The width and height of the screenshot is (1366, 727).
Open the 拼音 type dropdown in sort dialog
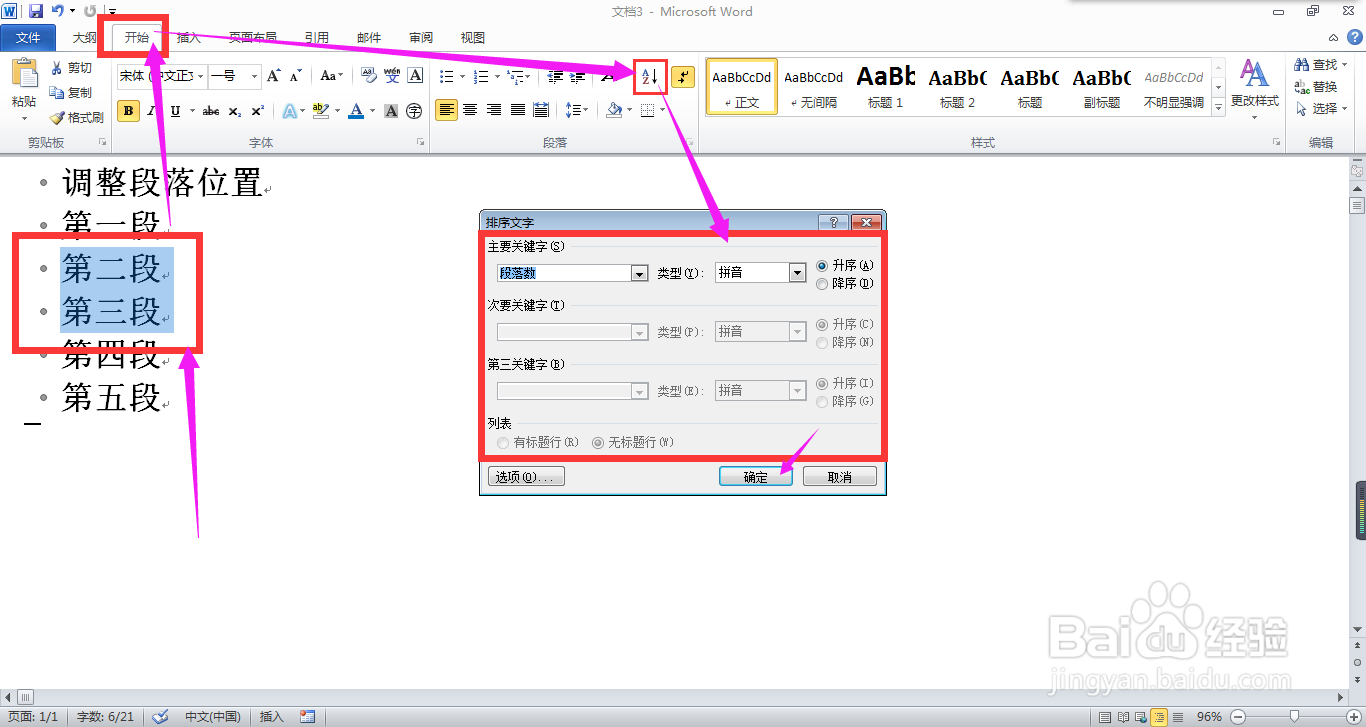[797, 272]
